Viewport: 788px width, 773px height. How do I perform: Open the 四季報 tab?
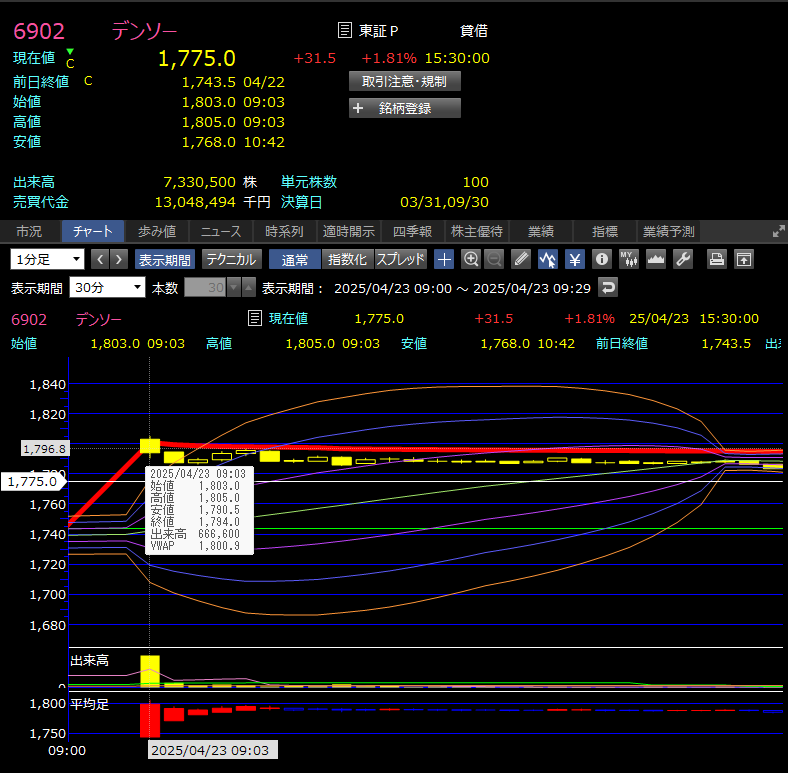pyautogui.click(x=413, y=232)
